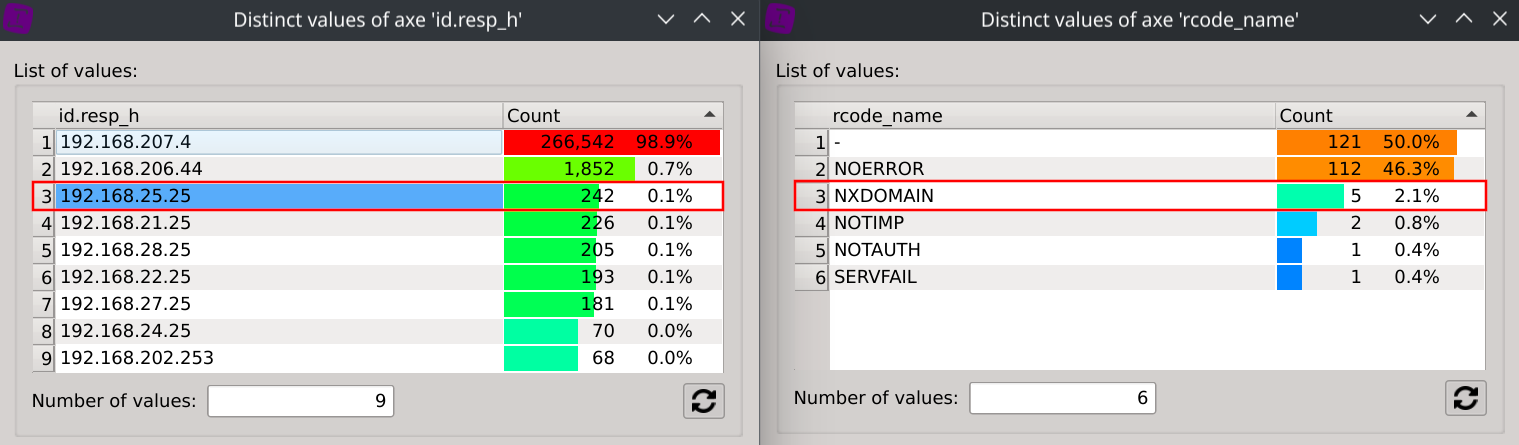Edit the number of values field showing 6
The image size is (1519, 445).
1062,398
